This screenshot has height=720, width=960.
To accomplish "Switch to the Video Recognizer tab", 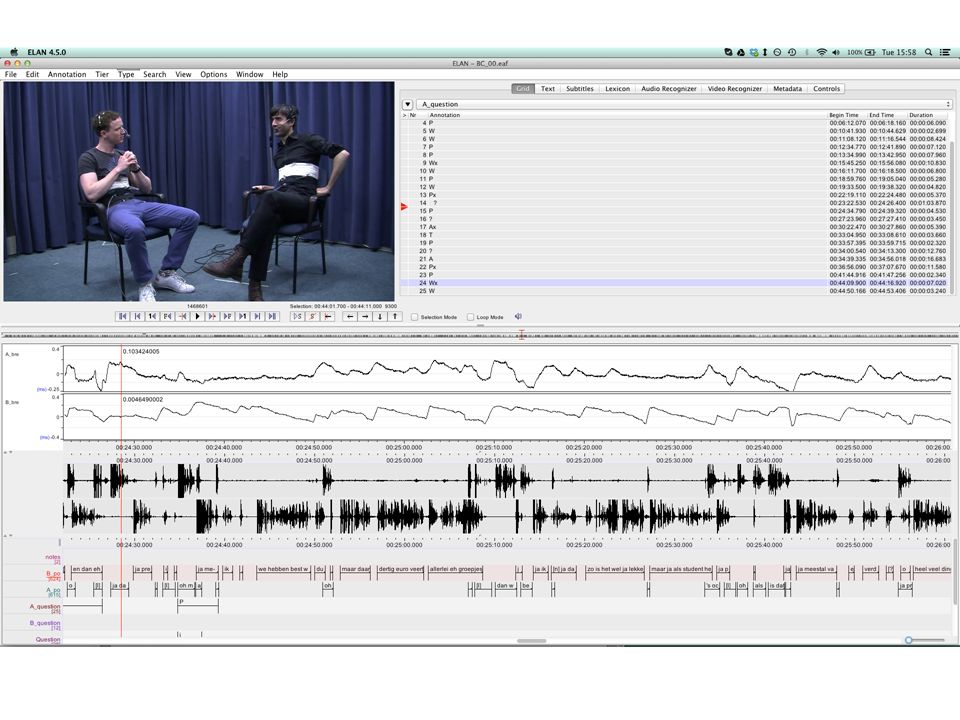I will (x=735, y=89).
